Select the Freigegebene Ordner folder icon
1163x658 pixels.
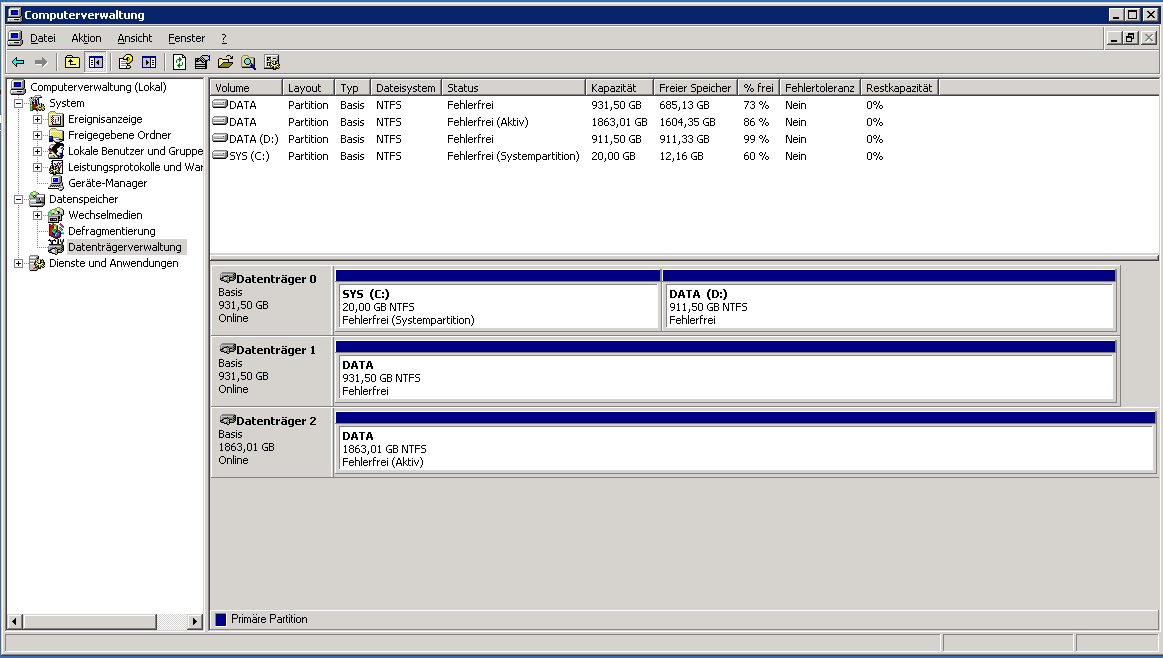point(56,135)
